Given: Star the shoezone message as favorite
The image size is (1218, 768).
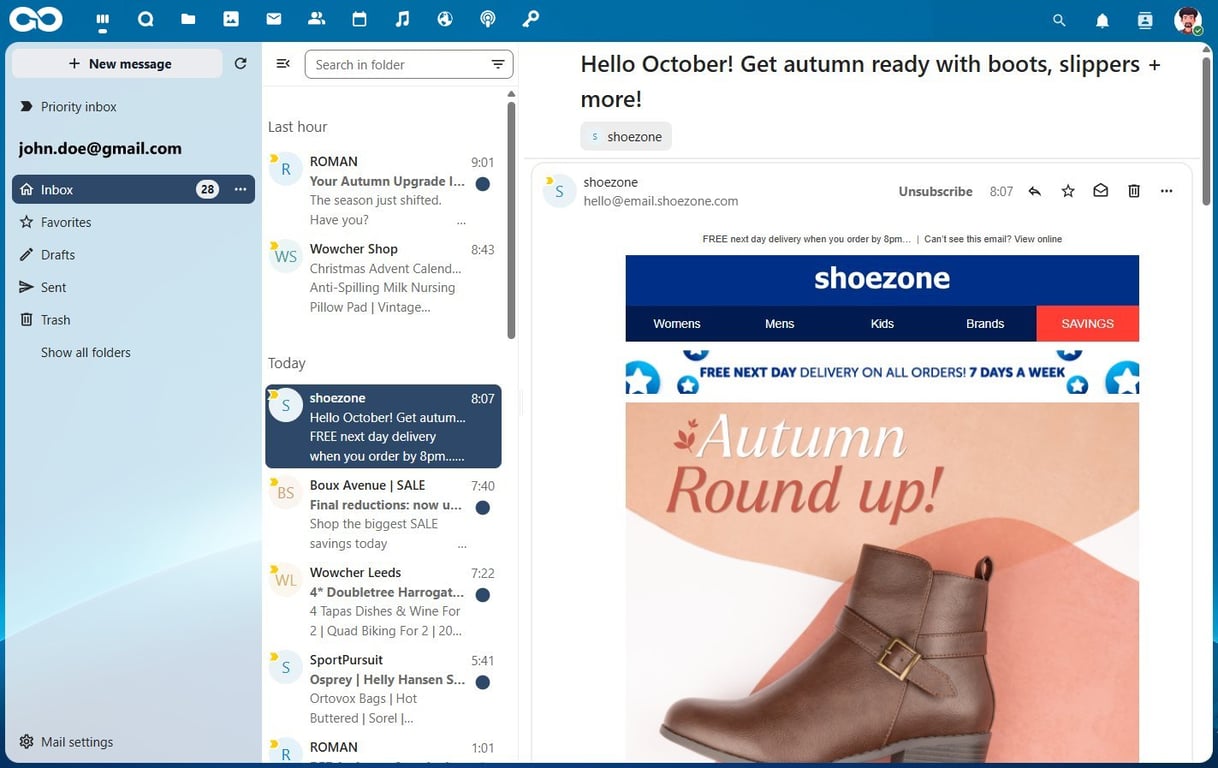Looking at the screenshot, I should click(1068, 191).
